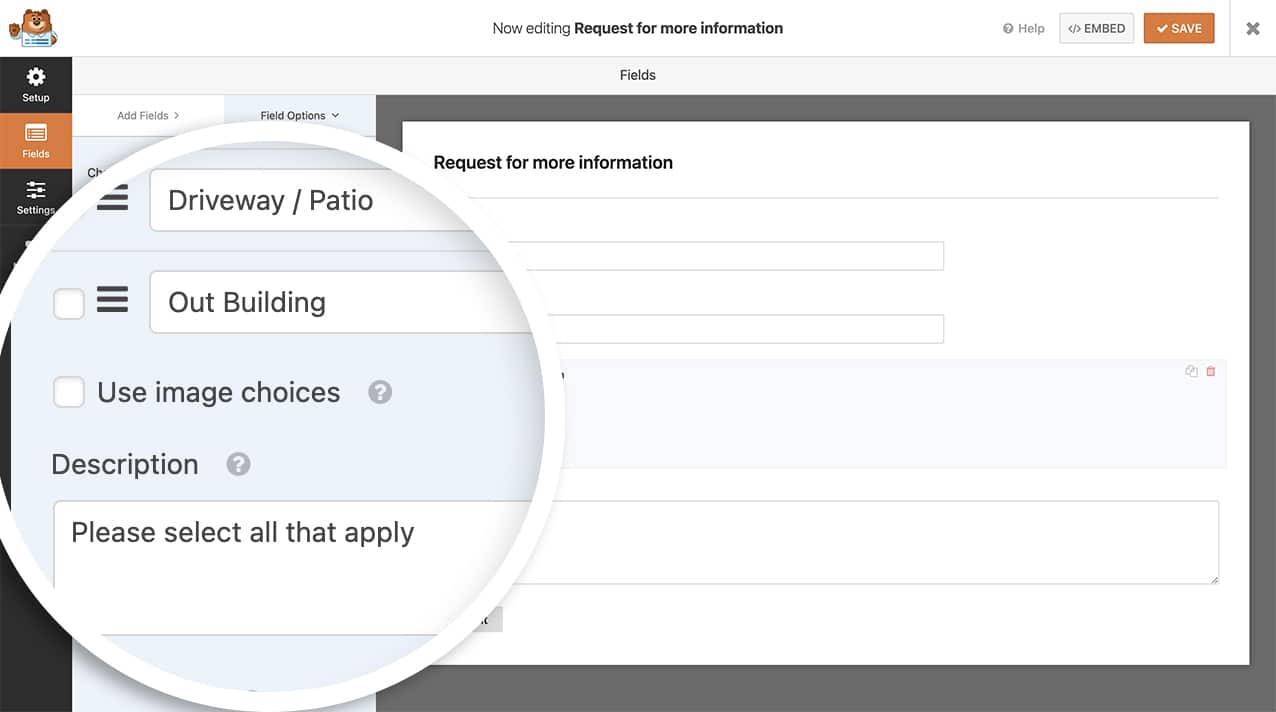Open the Add Fields section

[143, 115]
